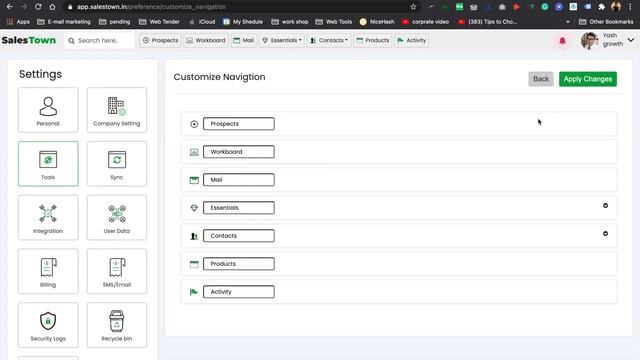640x360 pixels.
Task: Click the Prospects row target icon
Action: (194, 124)
